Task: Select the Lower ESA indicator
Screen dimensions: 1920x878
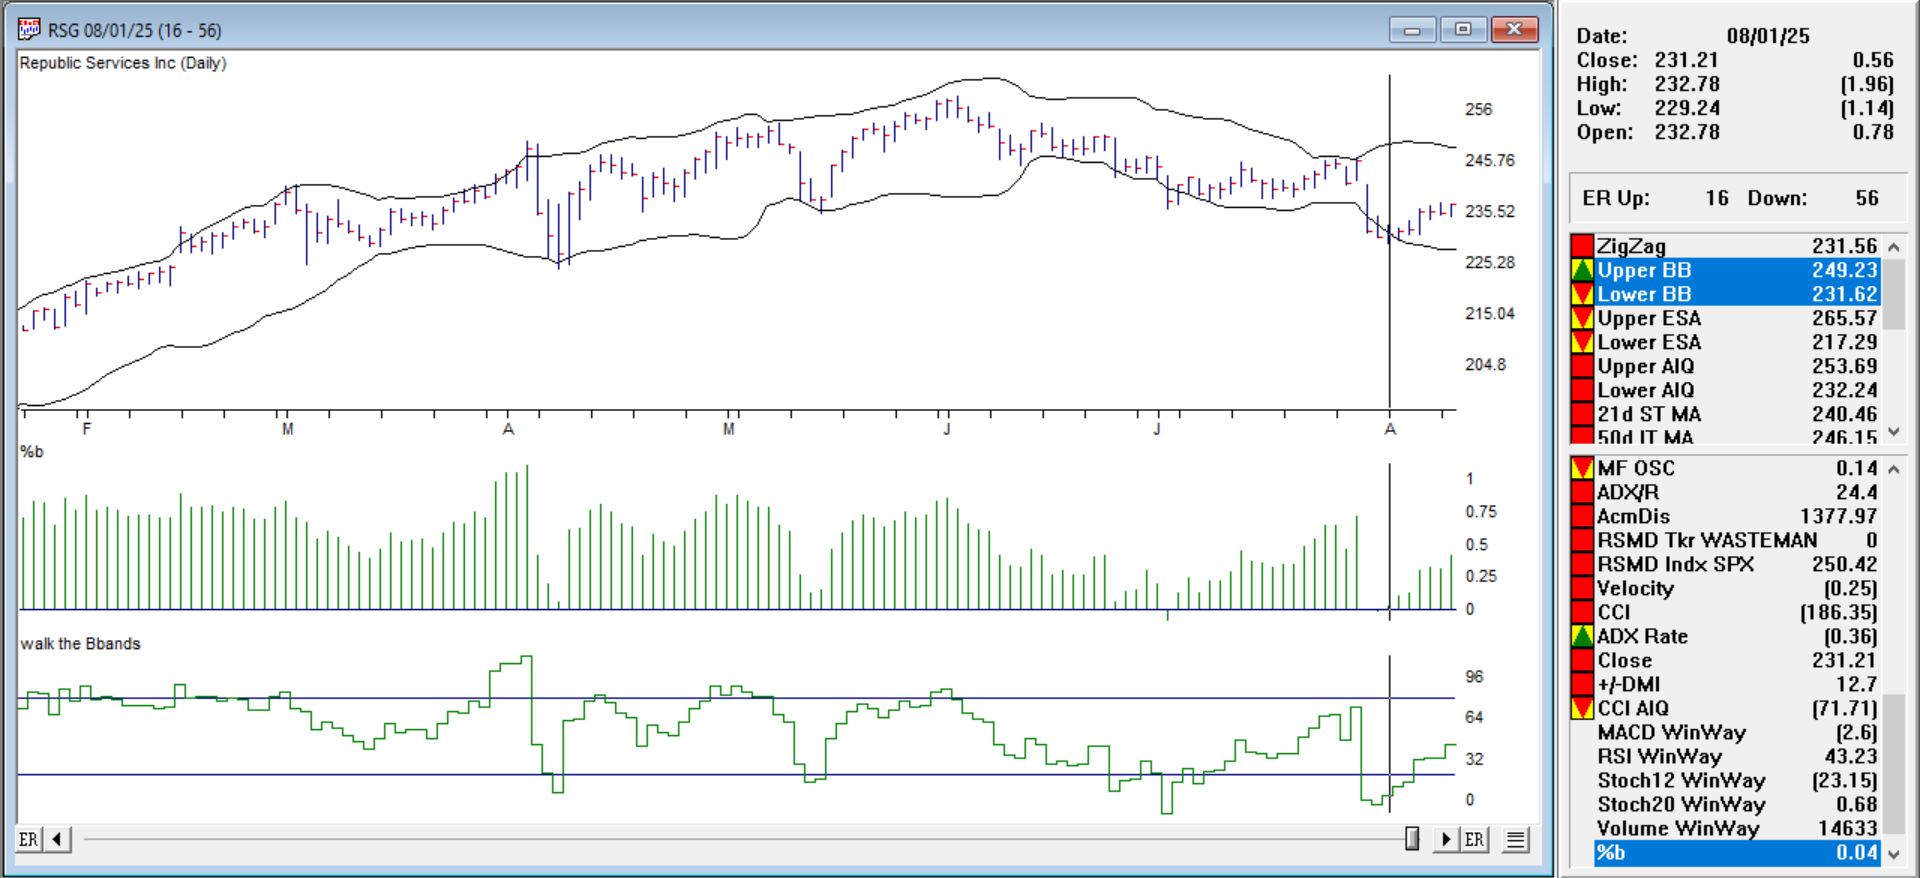Action: click(x=1736, y=342)
